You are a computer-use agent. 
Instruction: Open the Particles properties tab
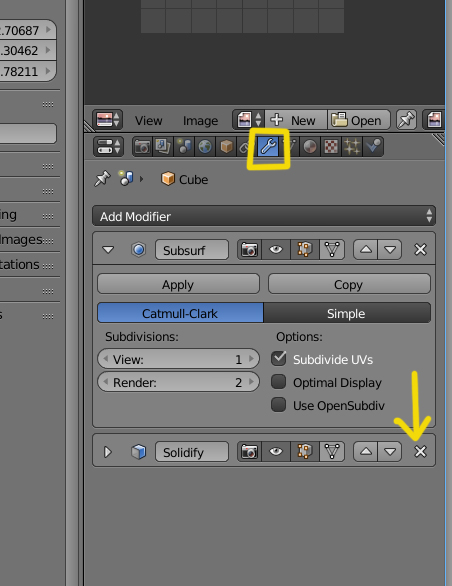[352, 146]
